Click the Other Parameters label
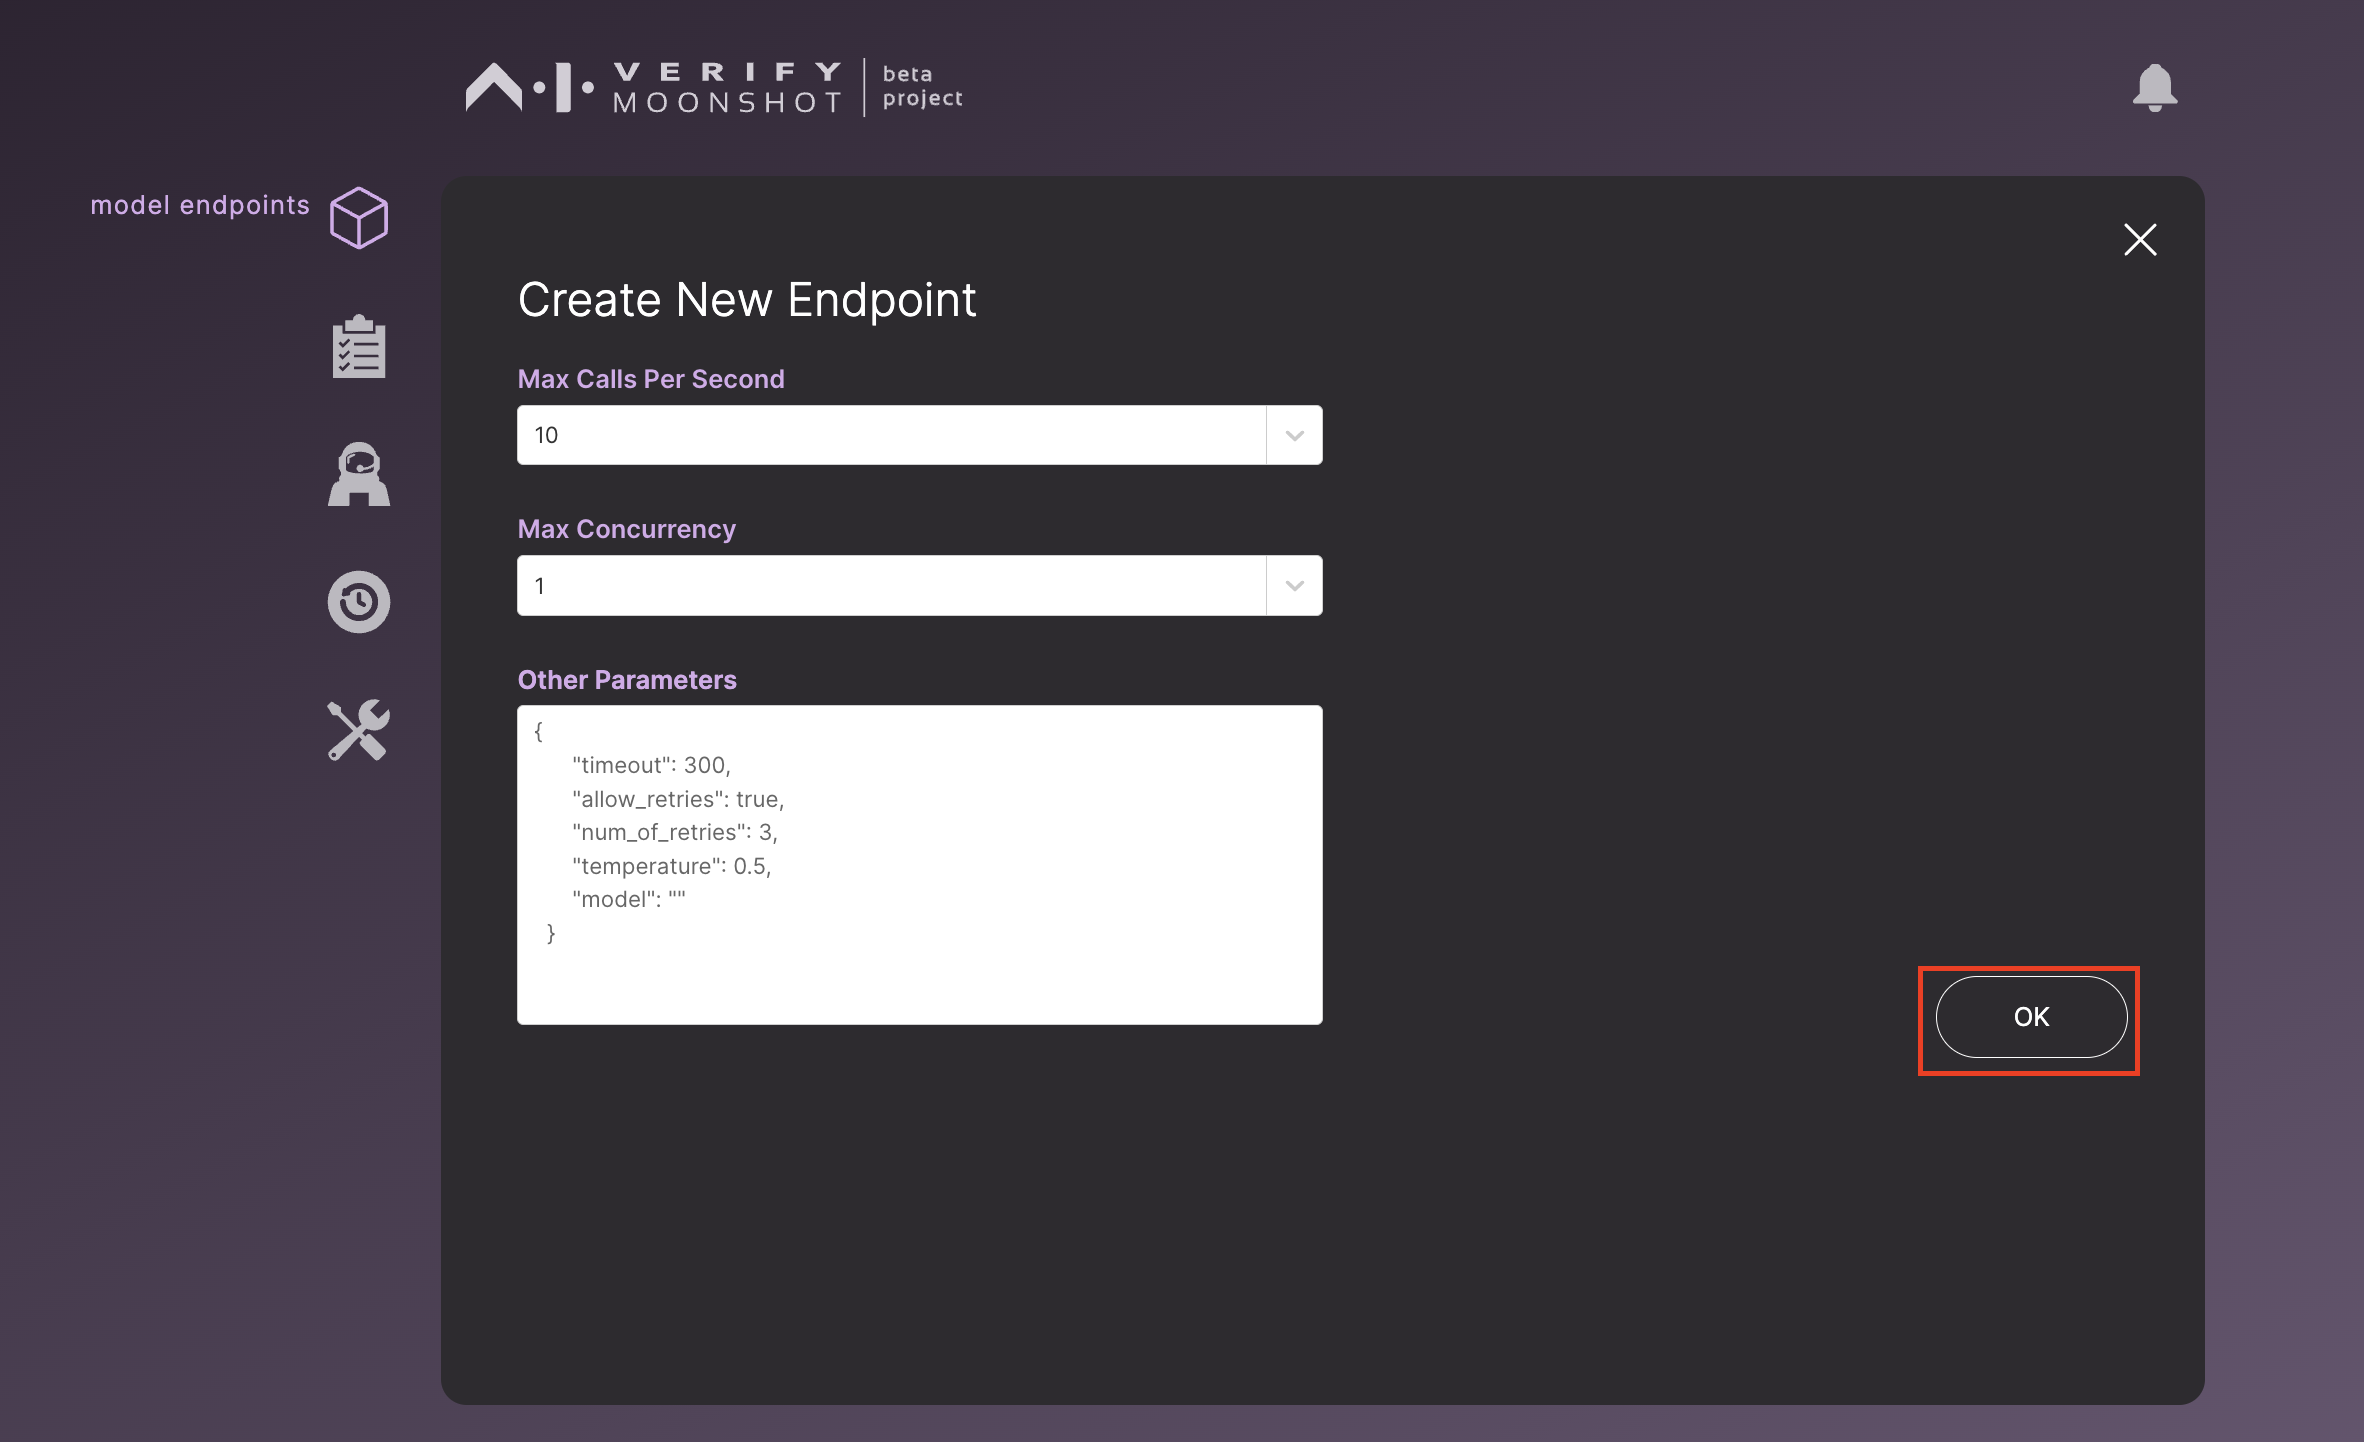2364x1442 pixels. click(x=627, y=680)
